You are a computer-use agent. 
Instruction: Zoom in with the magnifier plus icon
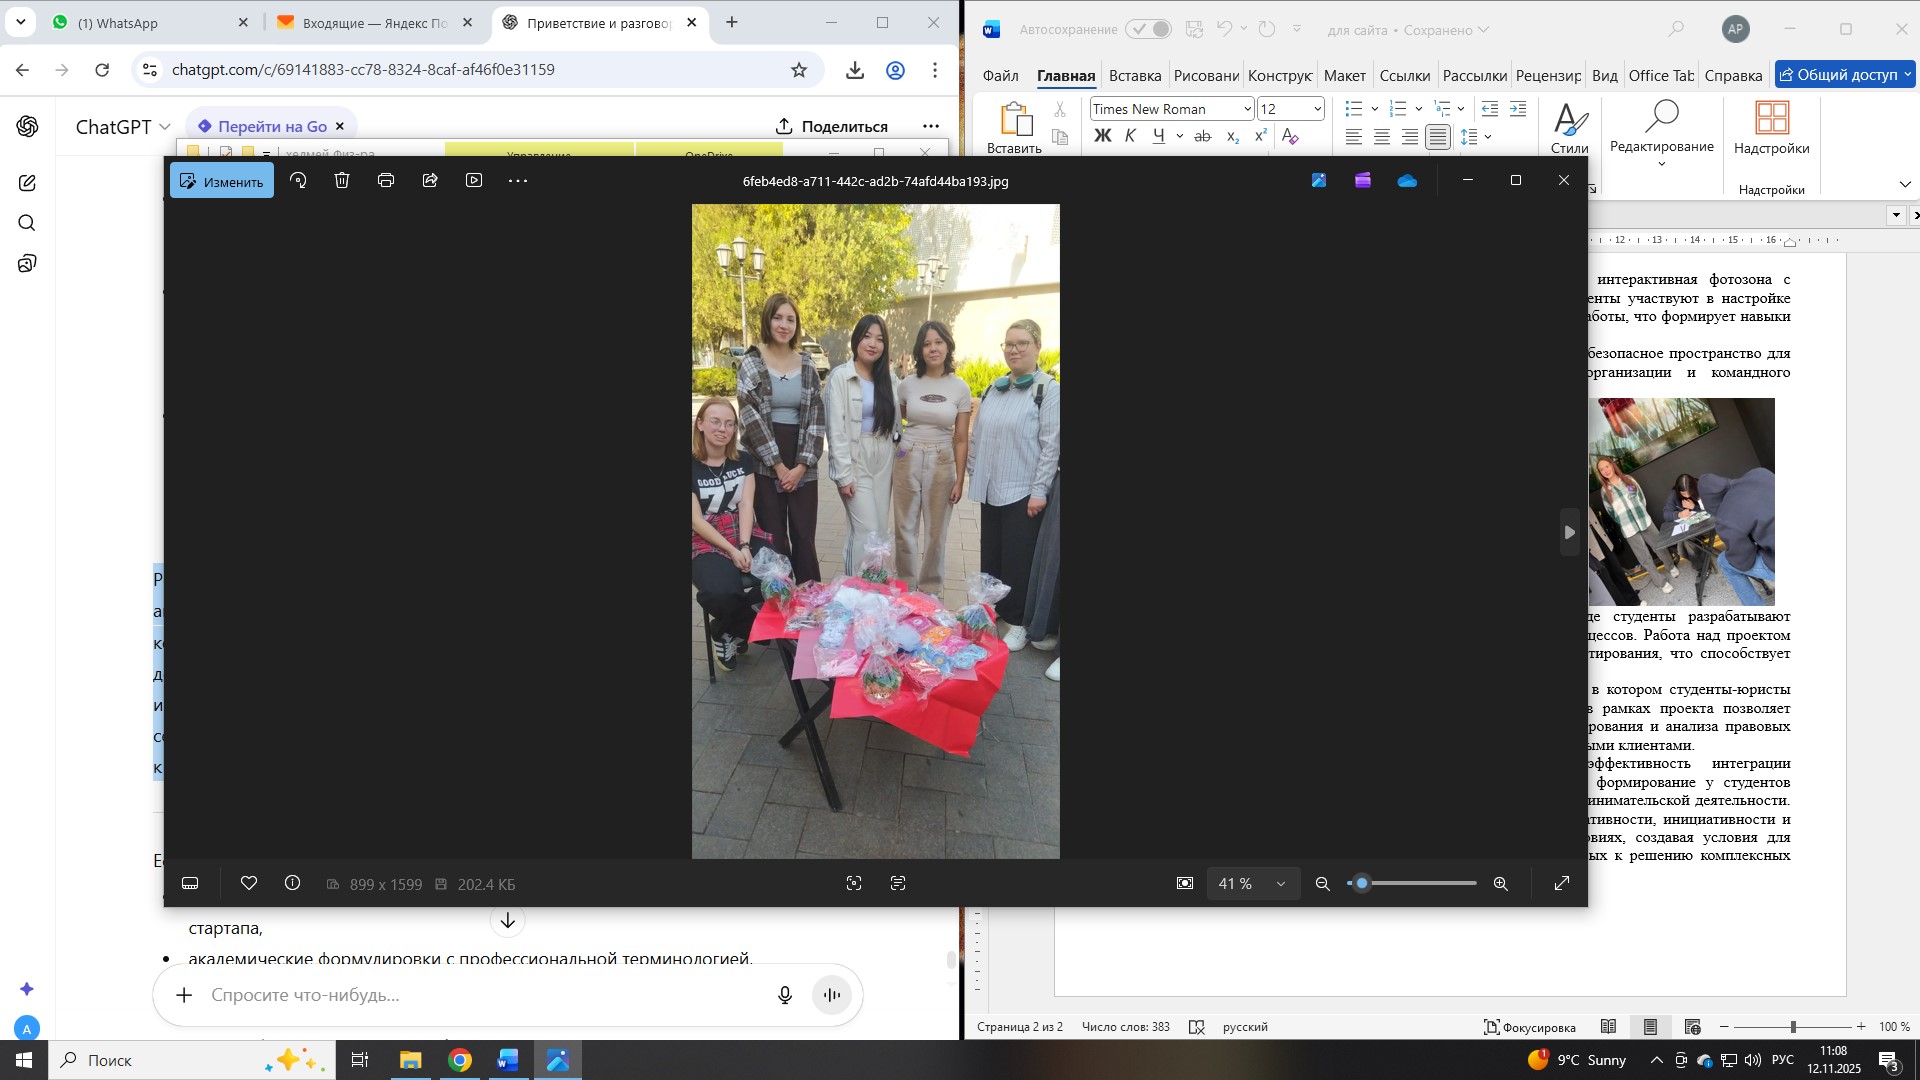pyautogui.click(x=1500, y=884)
